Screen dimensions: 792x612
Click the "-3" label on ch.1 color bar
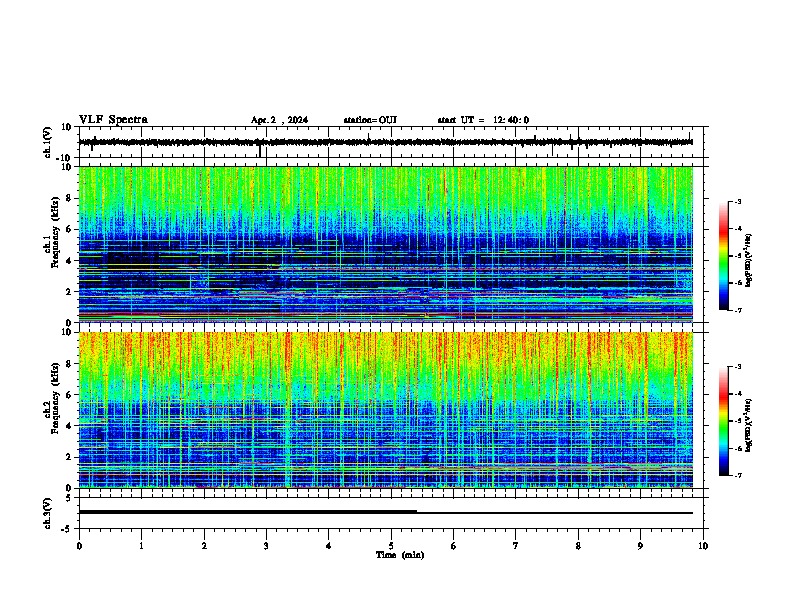737,201
